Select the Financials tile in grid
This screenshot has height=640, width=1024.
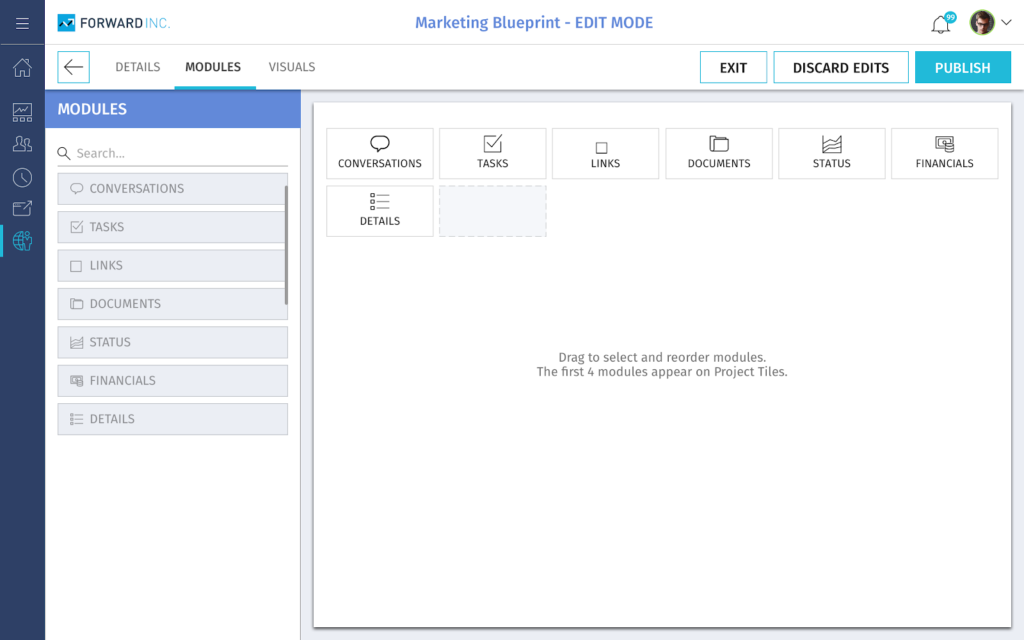[944, 153]
